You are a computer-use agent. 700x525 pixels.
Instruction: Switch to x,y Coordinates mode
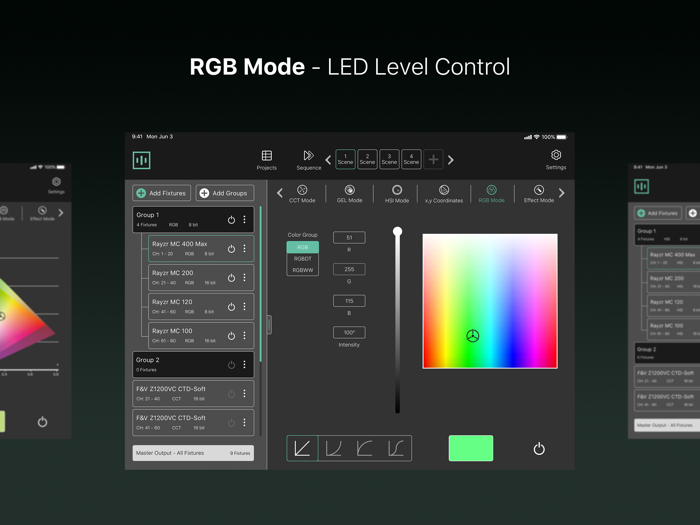pos(444,194)
